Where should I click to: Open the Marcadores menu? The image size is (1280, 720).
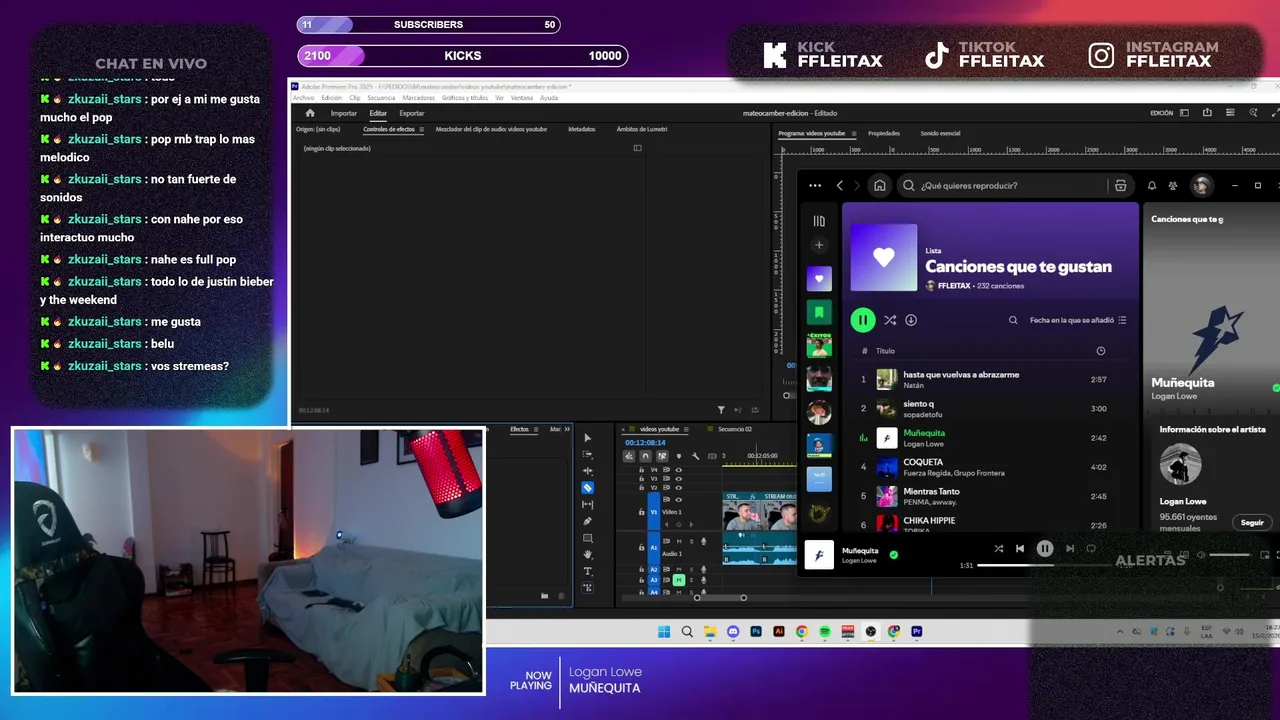pyautogui.click(x=418, y=98)
